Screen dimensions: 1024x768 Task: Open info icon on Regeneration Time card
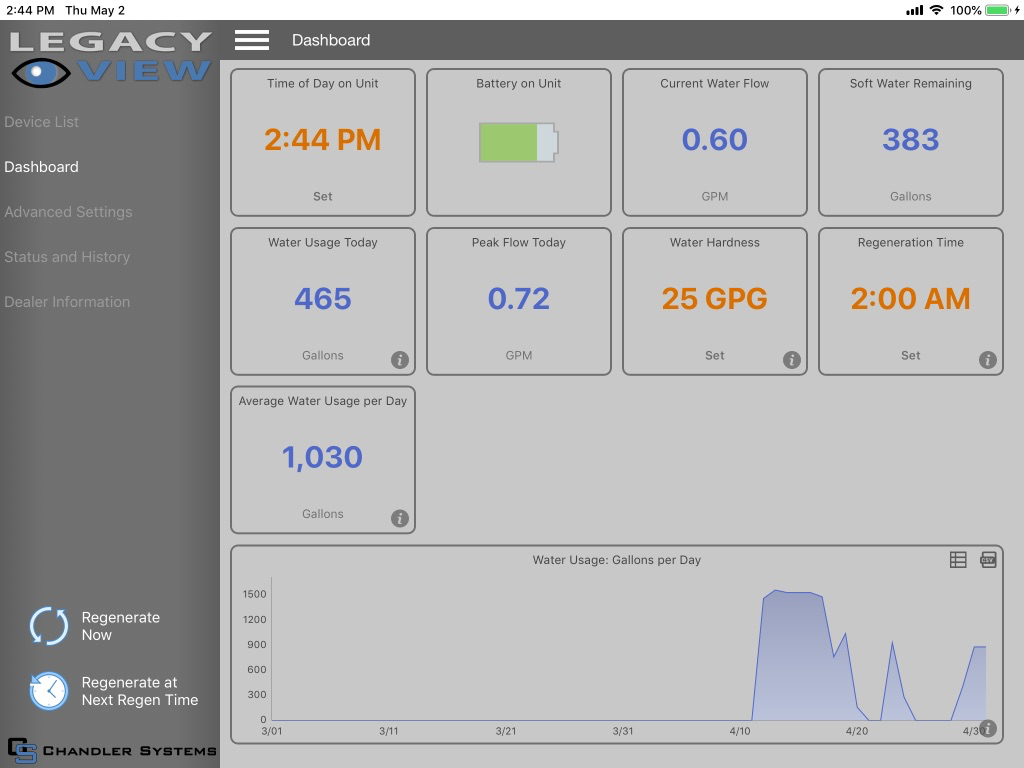point(987,359)
